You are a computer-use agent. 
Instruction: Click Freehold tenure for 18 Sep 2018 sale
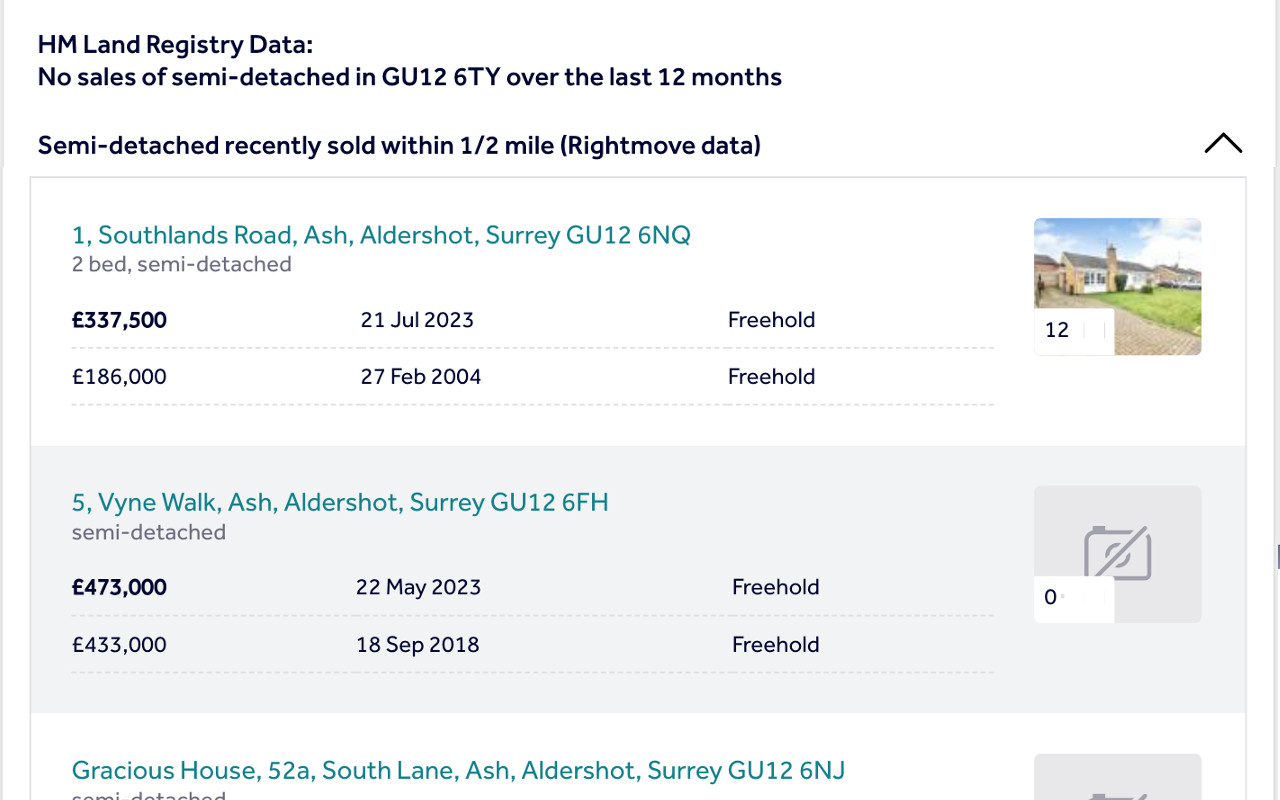(775, 645)
